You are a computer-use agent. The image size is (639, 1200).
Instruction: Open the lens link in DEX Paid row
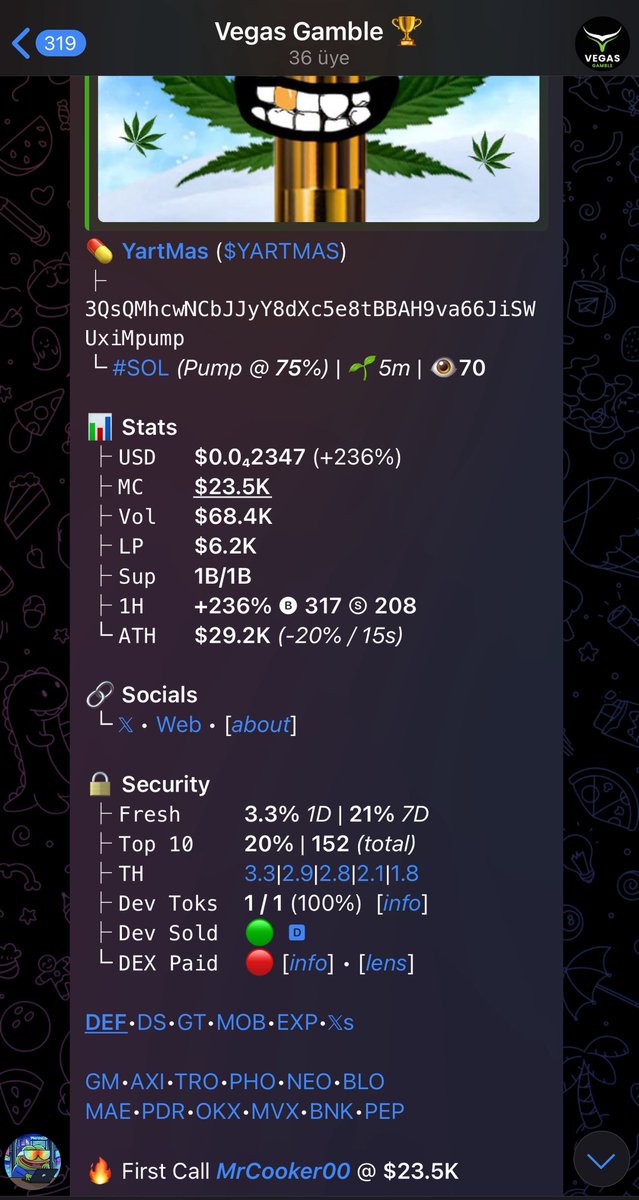[386, 963]
